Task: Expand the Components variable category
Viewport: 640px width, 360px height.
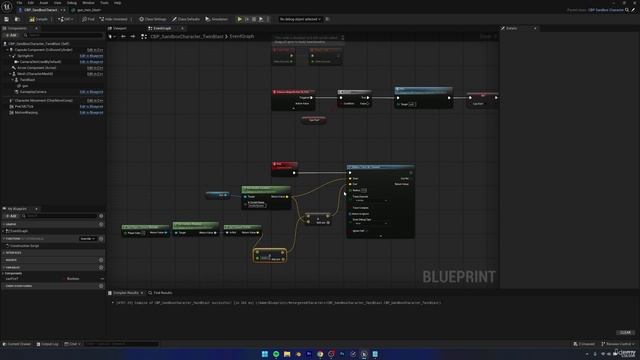Action: tap(4, 273)
